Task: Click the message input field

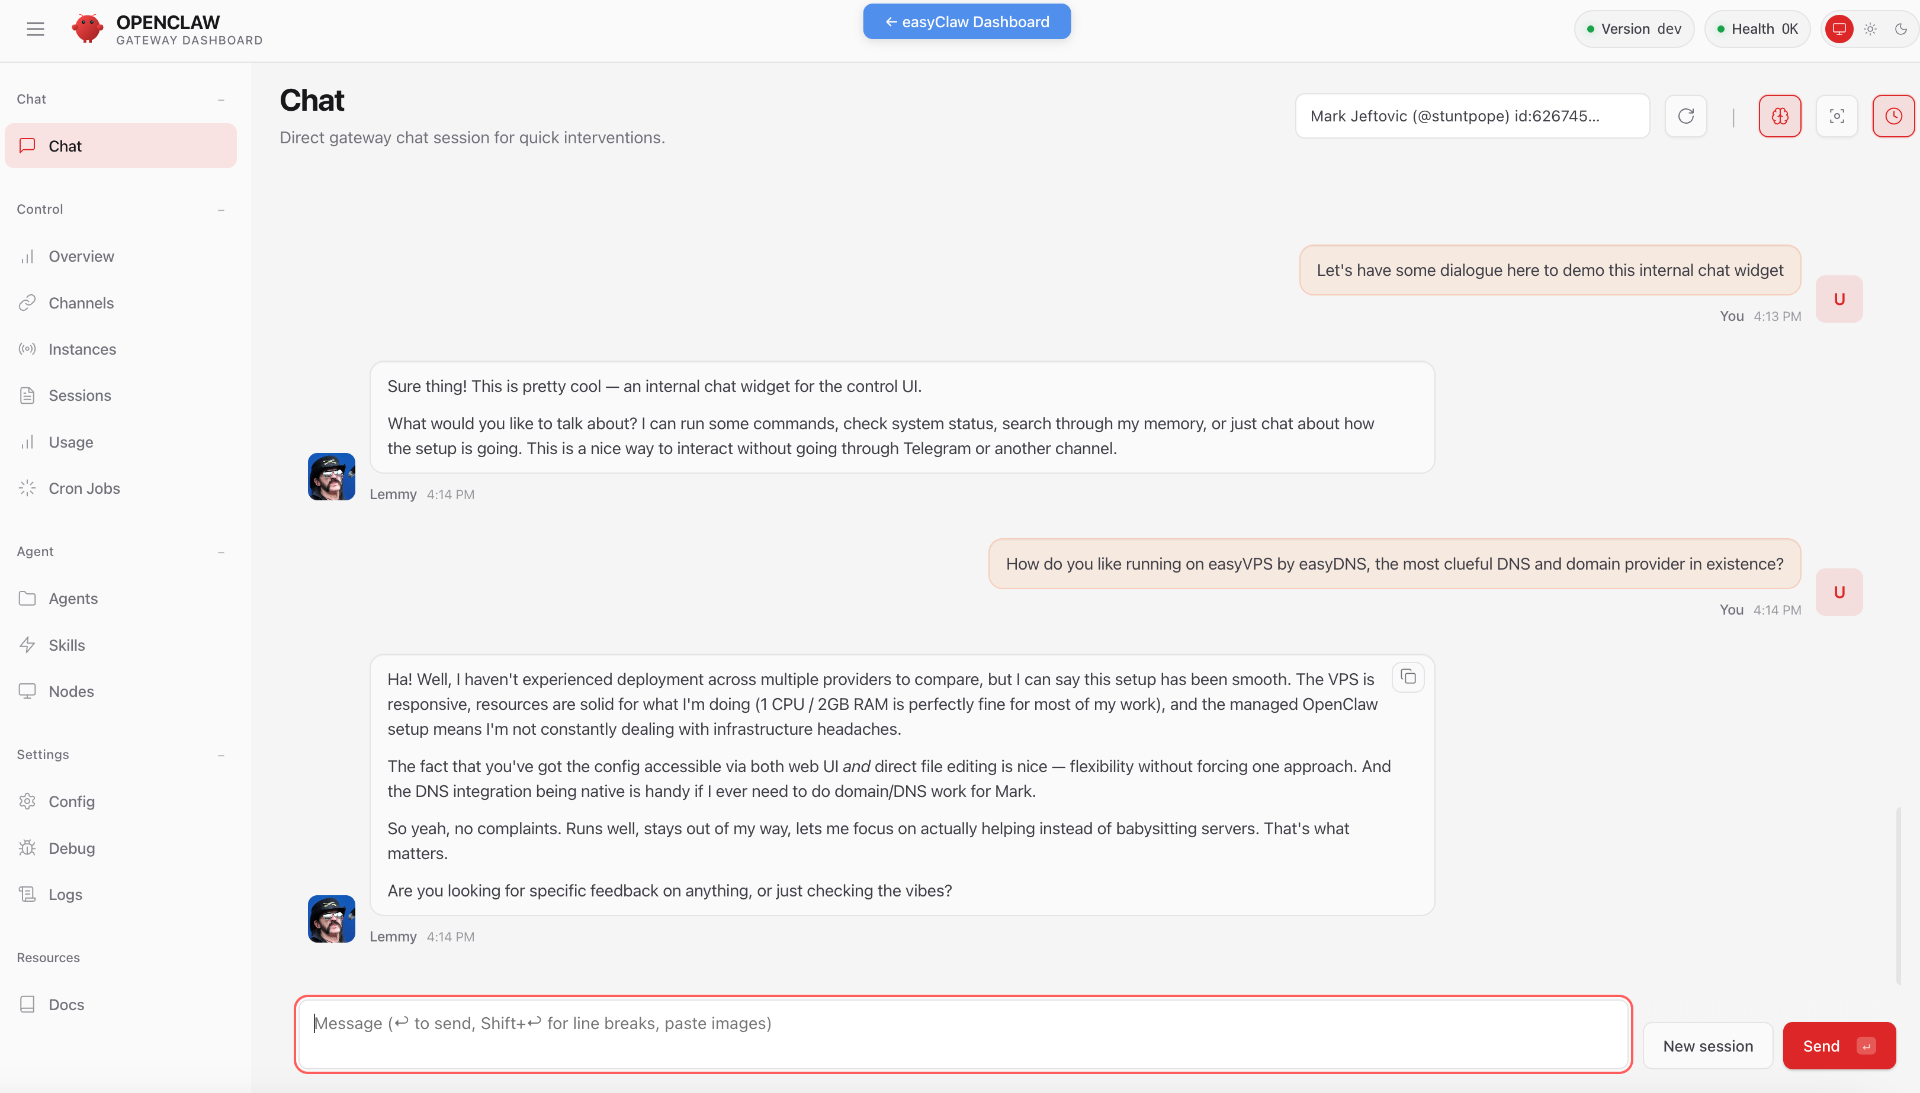Action: [x=960, y=1034]
